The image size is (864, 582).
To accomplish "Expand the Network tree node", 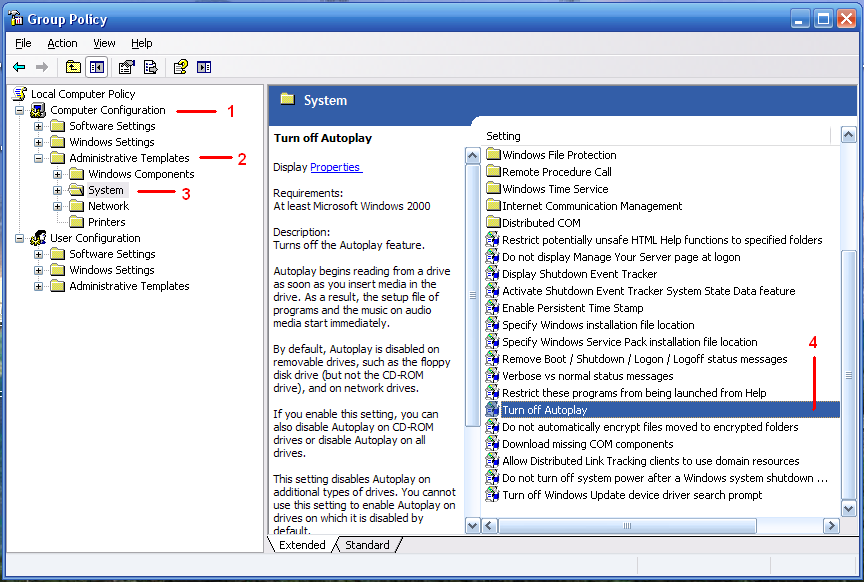I will (x=58, y=206).
